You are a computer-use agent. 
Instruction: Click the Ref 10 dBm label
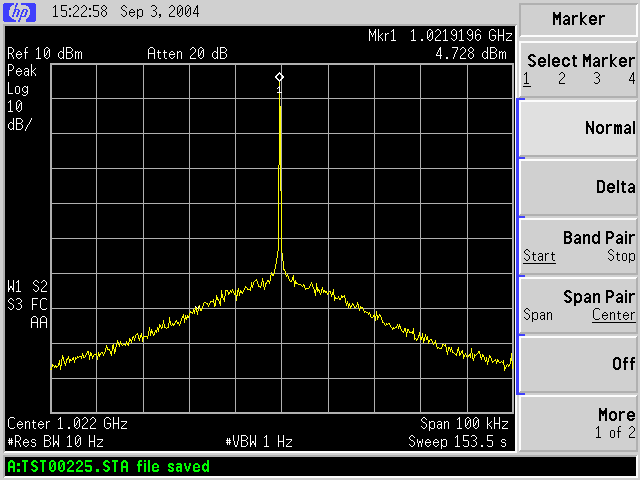pyautogui.click(x=45, y=54)
